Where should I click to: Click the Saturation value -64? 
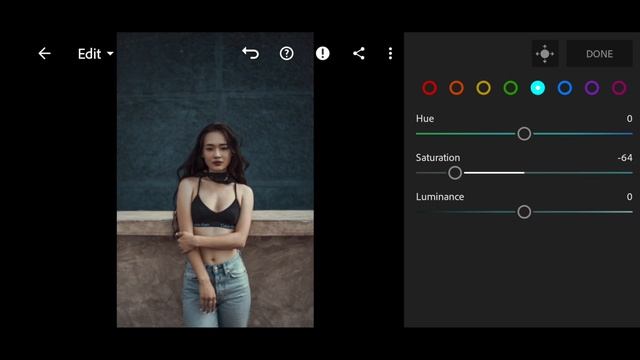tap(625, 158)
